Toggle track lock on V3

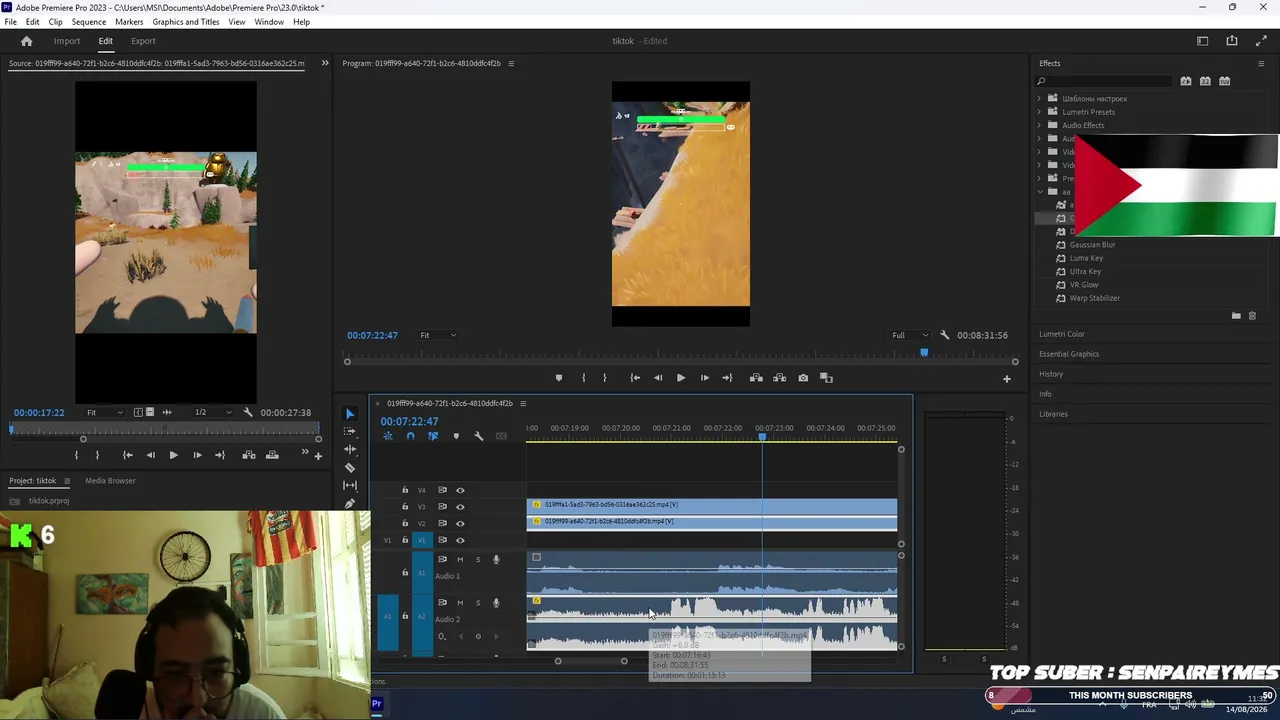[x=405, y=507]
